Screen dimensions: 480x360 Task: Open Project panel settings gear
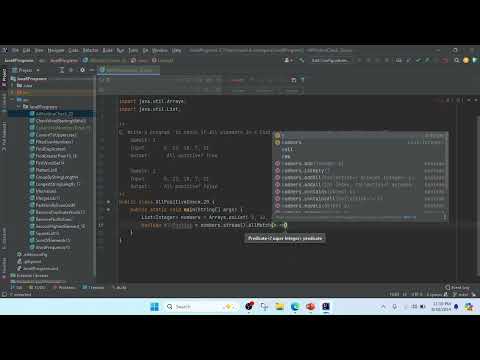pos(82,70)
